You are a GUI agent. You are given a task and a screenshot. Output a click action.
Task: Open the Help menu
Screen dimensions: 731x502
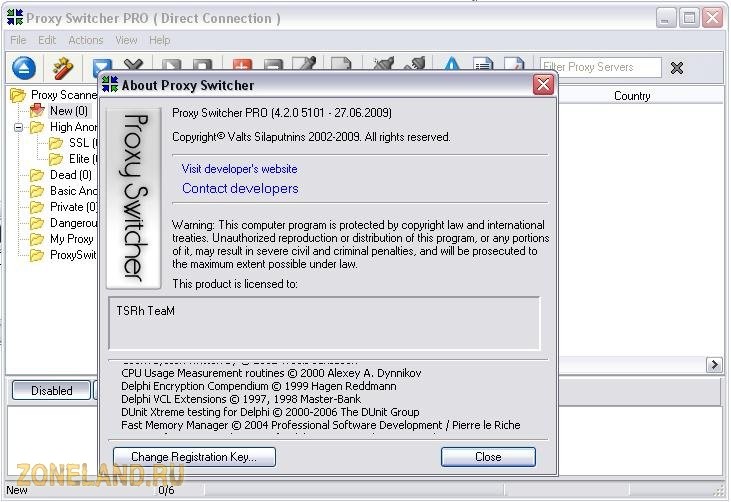click(159, 40)
